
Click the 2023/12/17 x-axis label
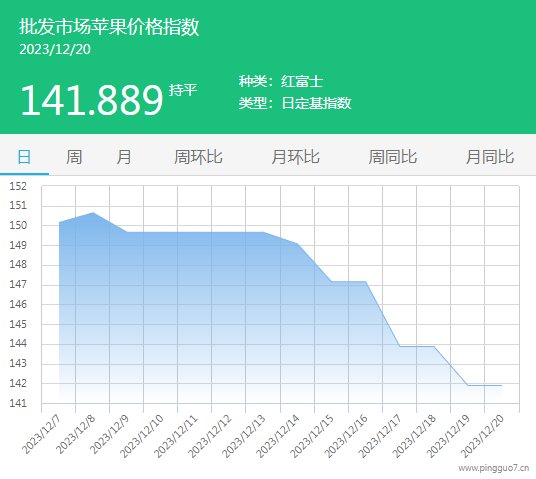tap(380, 436)
